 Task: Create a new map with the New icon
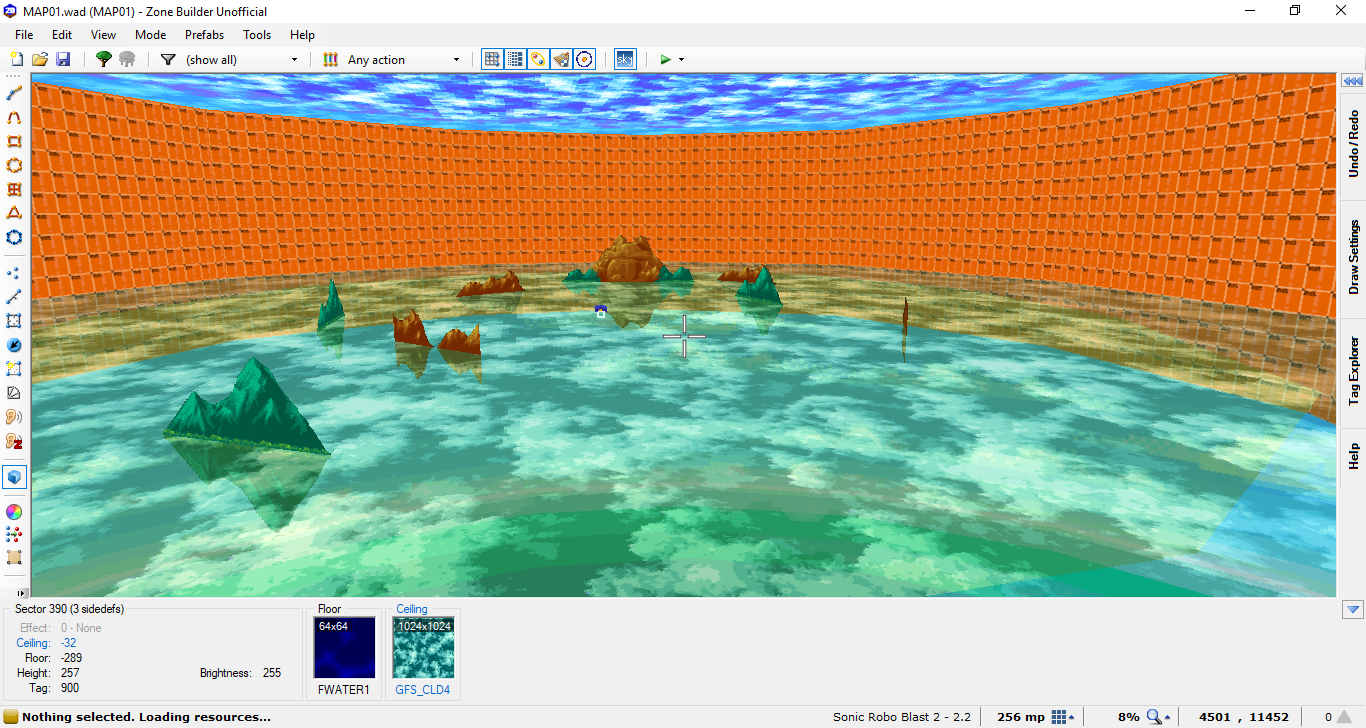17,60
